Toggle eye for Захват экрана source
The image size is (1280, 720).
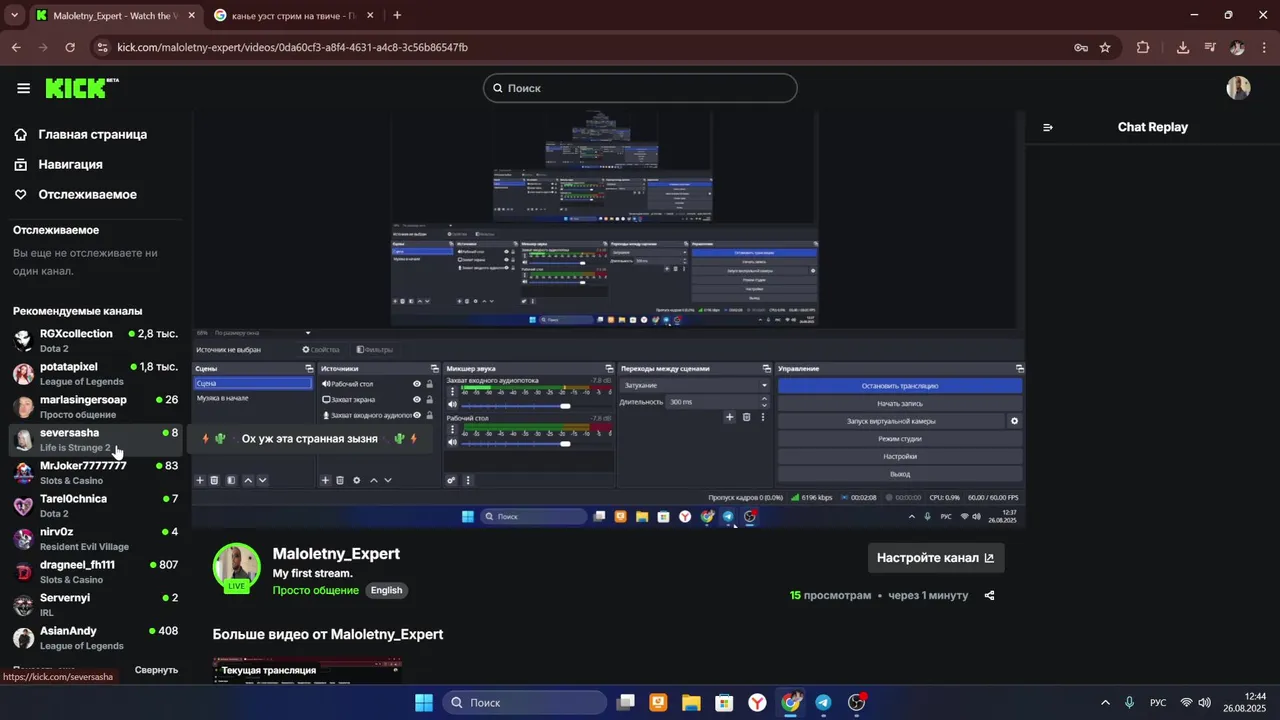pyautogui.click(x=417, y=399)
